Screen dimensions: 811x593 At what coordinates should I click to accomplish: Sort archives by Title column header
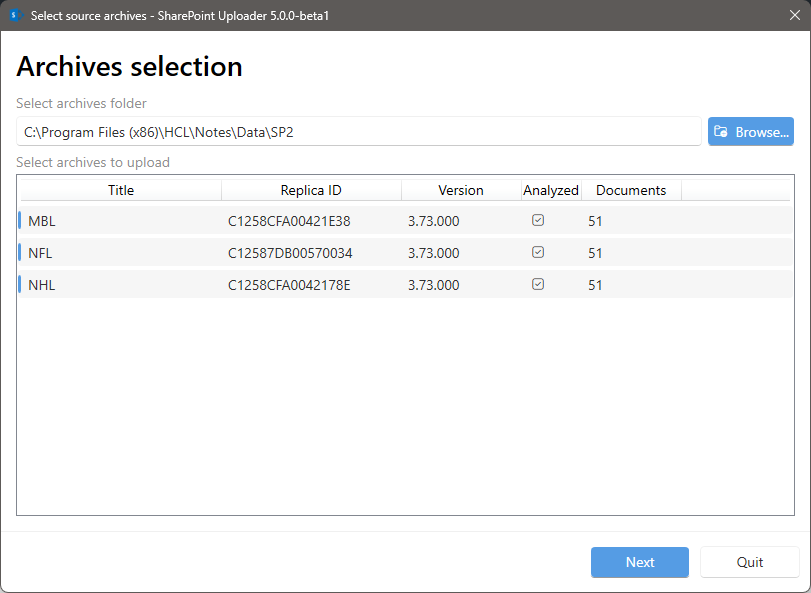click(x=121, y=190)
